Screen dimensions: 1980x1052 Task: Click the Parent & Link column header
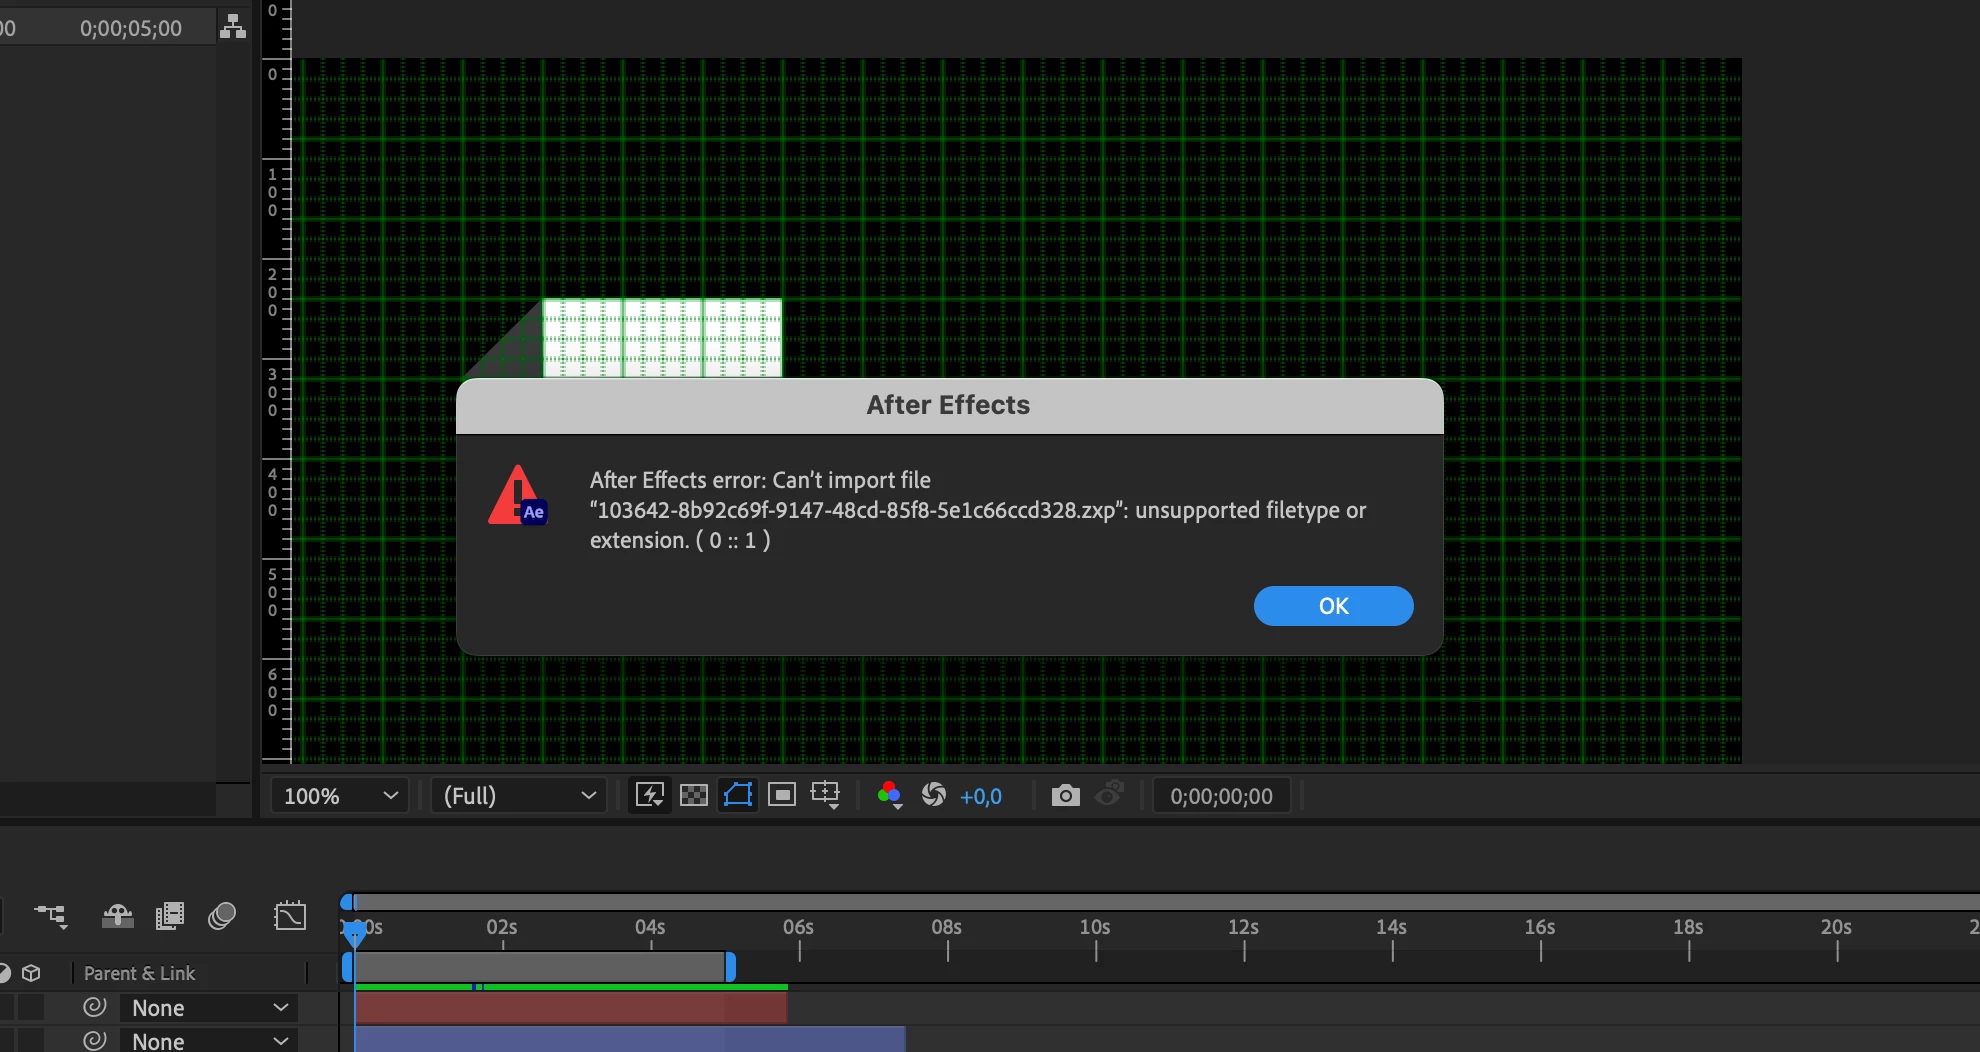click(x=139, y=973)
